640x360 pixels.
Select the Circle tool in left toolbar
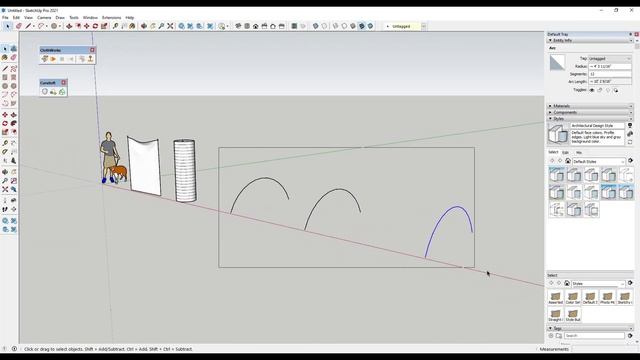5,86
